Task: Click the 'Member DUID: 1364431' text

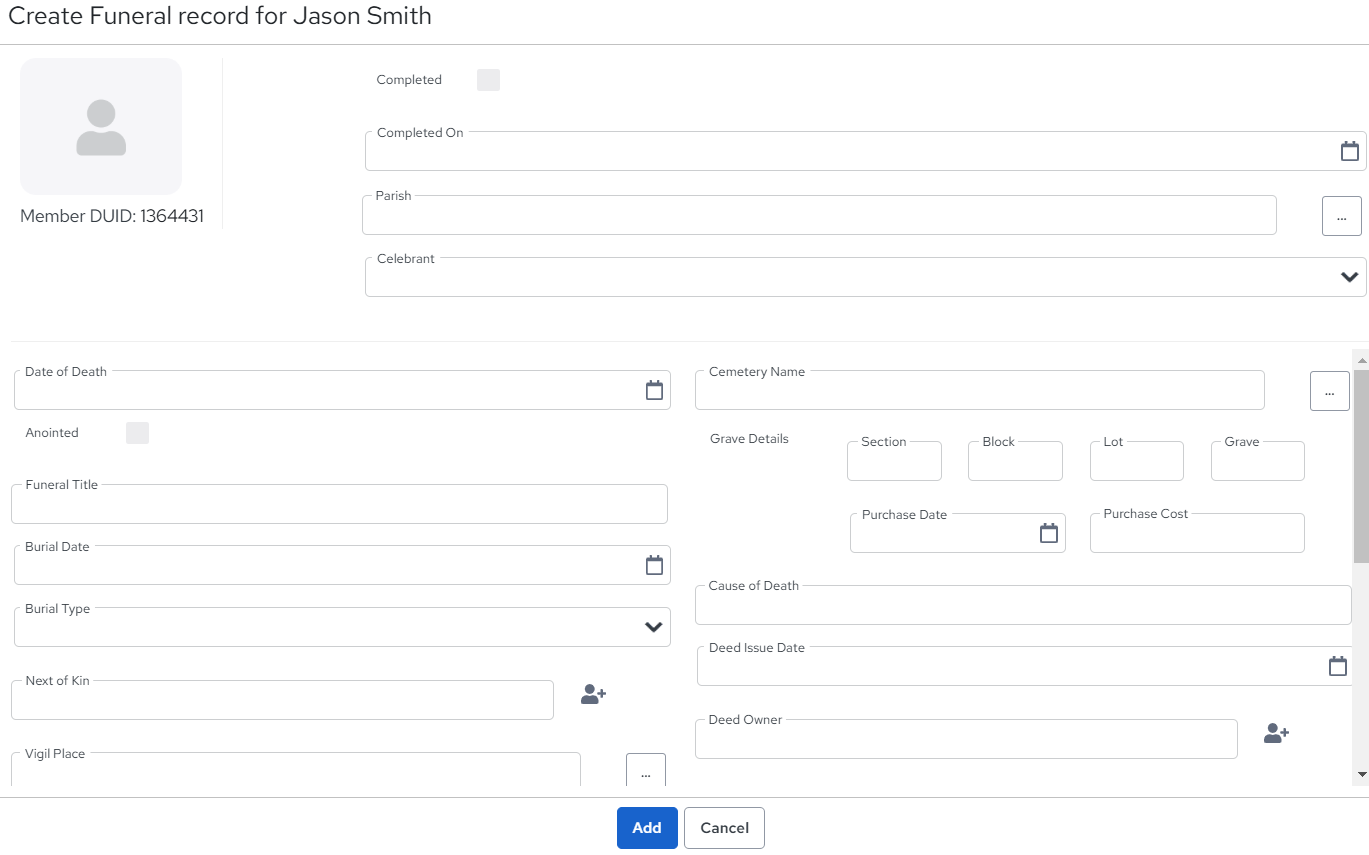Action: (112, 216)
